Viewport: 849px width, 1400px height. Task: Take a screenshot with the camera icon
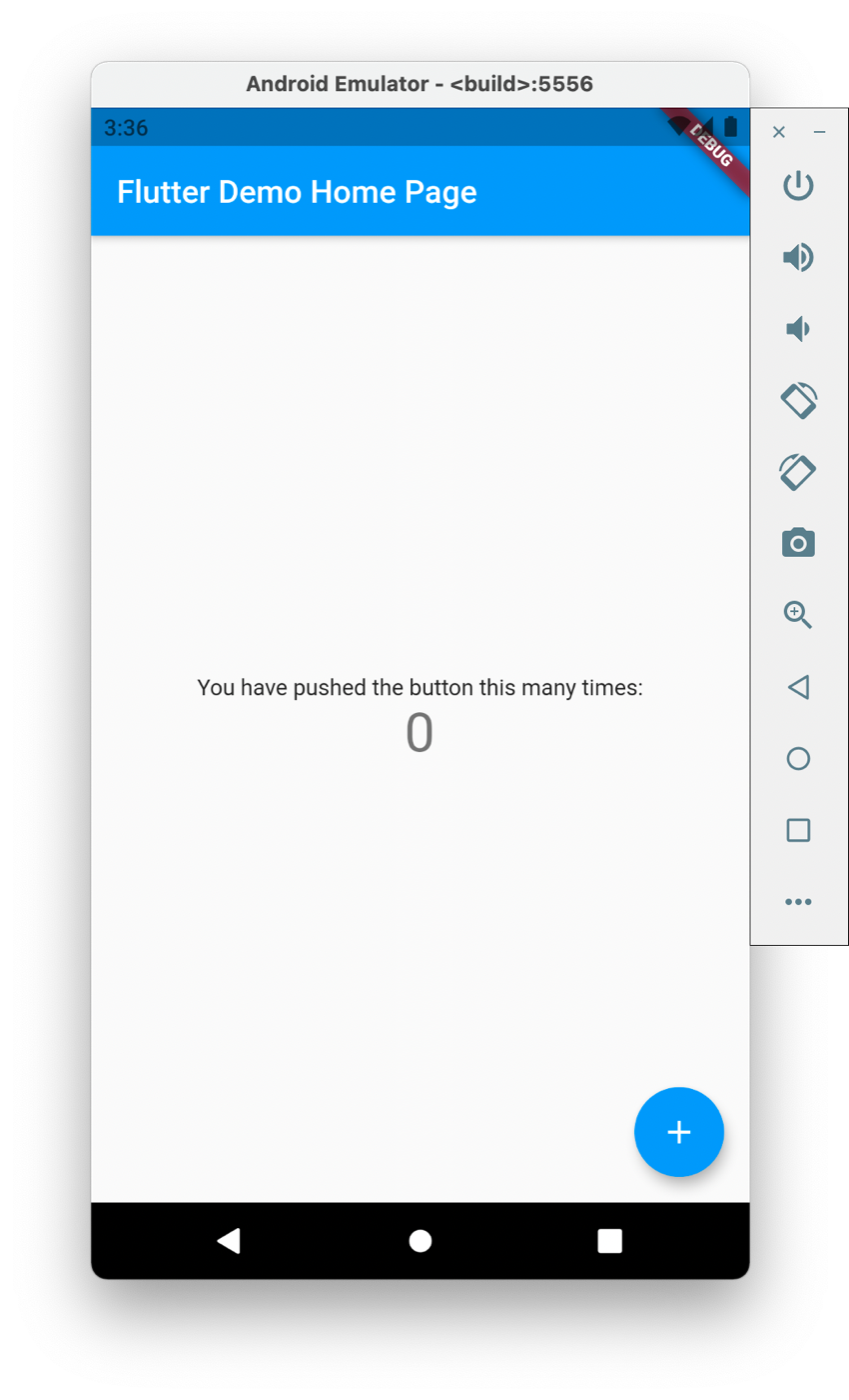tap(798, 543)
